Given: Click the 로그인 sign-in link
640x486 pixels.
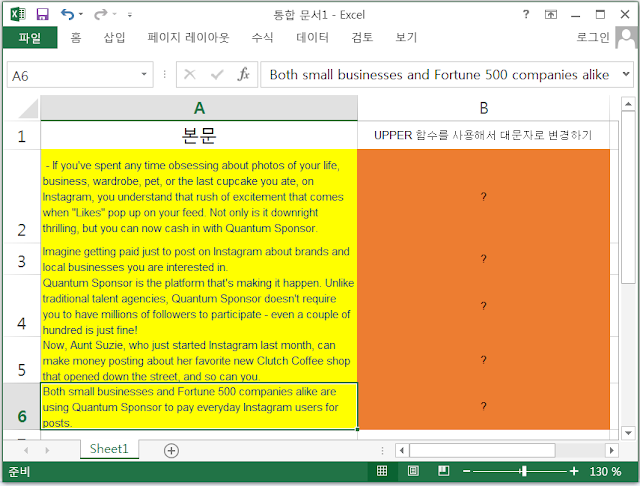Looking at the screenshot, I should coord(593,38).
